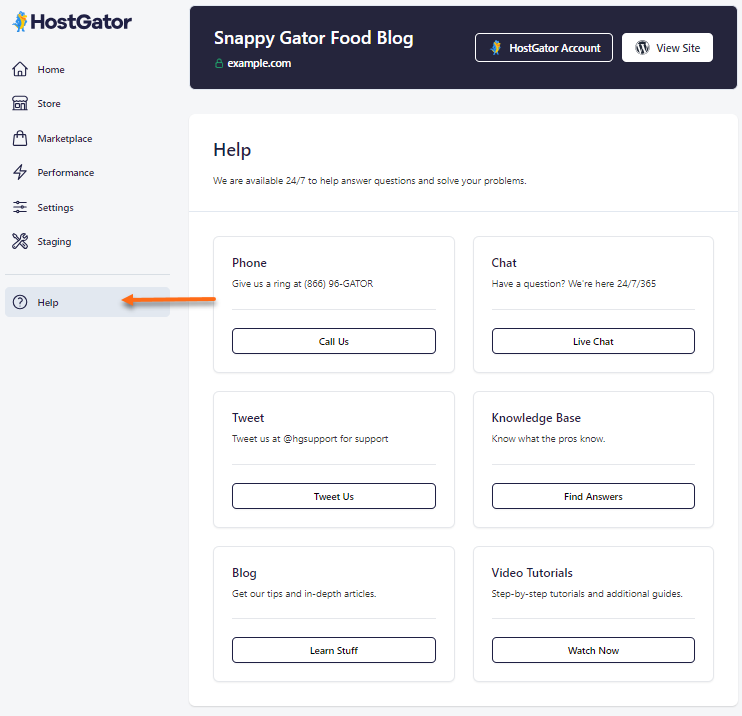Click the View Site button
This screenshot has height=716, width=742.
[x=667, y=48]
